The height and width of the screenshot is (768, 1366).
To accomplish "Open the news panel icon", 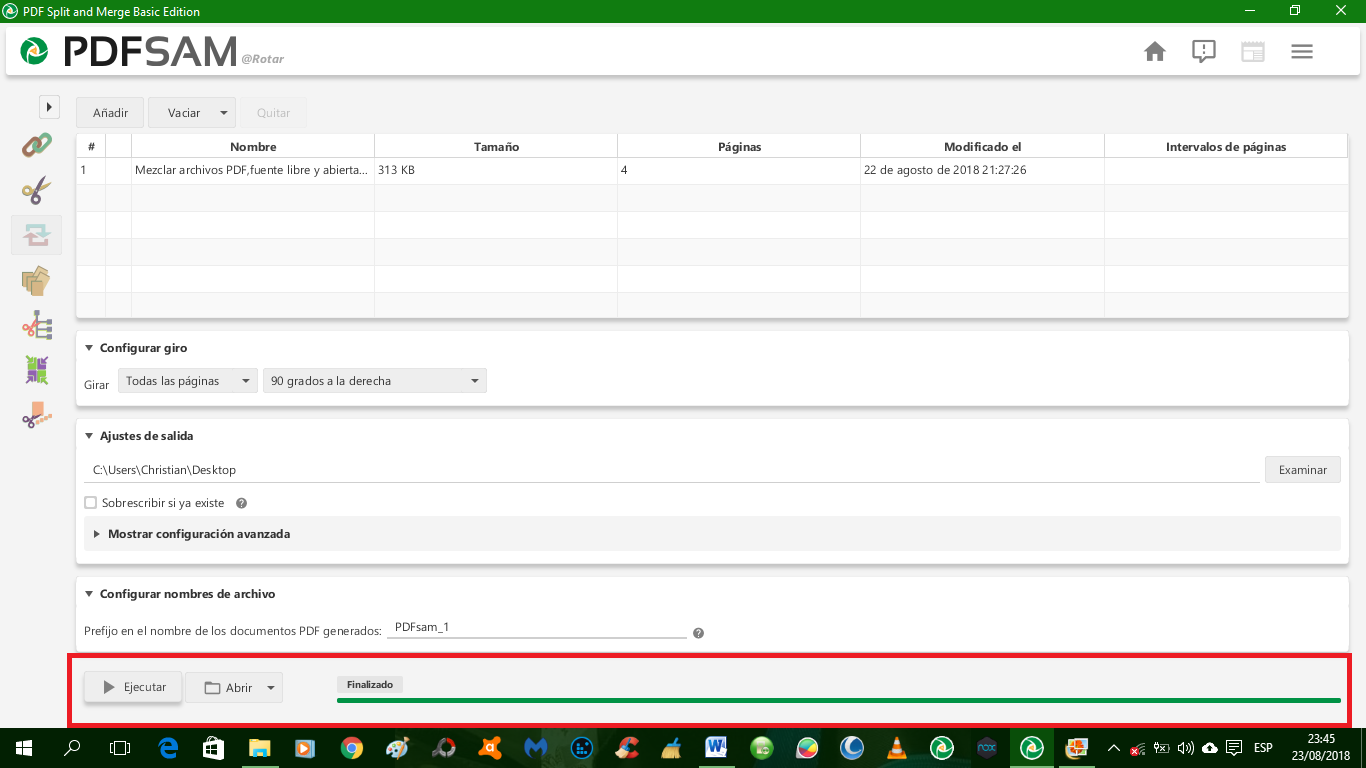I will coord(1253,51).
